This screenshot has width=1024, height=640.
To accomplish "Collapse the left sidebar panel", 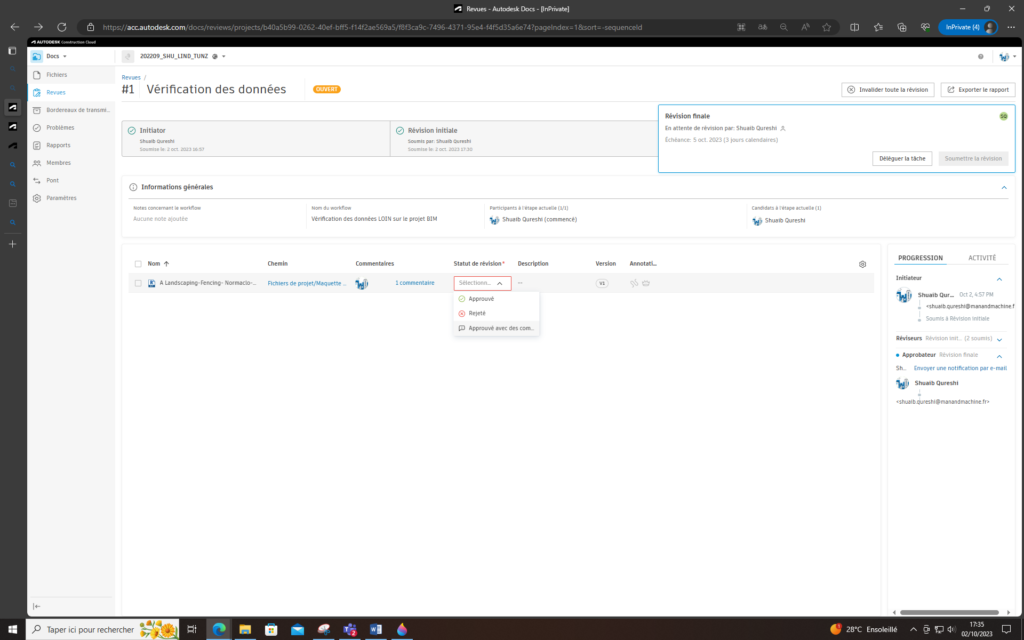I will point(37,606).
